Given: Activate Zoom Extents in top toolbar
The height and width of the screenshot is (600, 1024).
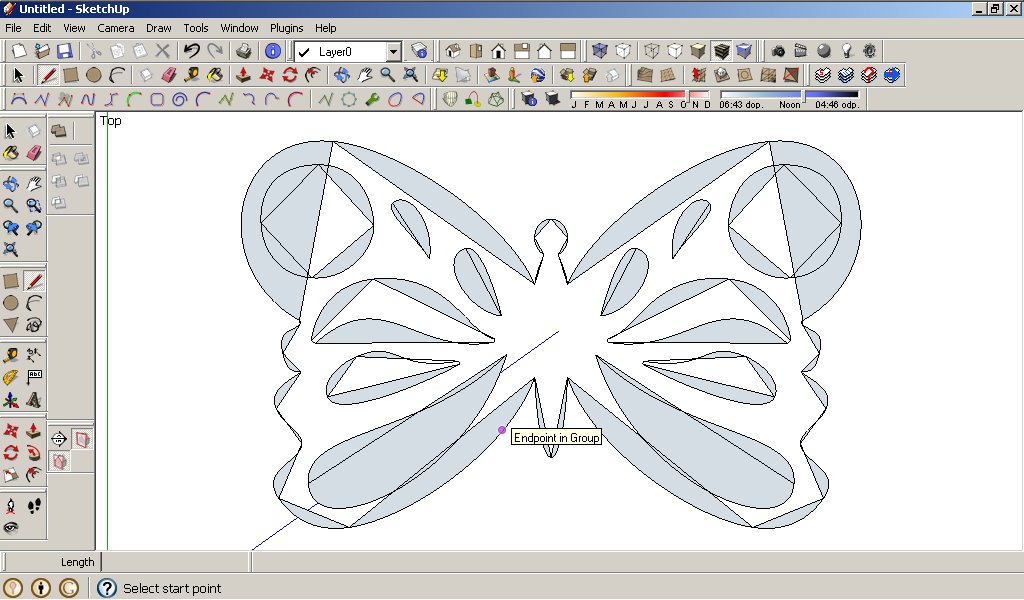Looking at the screenshot, I should click(410, 75).
